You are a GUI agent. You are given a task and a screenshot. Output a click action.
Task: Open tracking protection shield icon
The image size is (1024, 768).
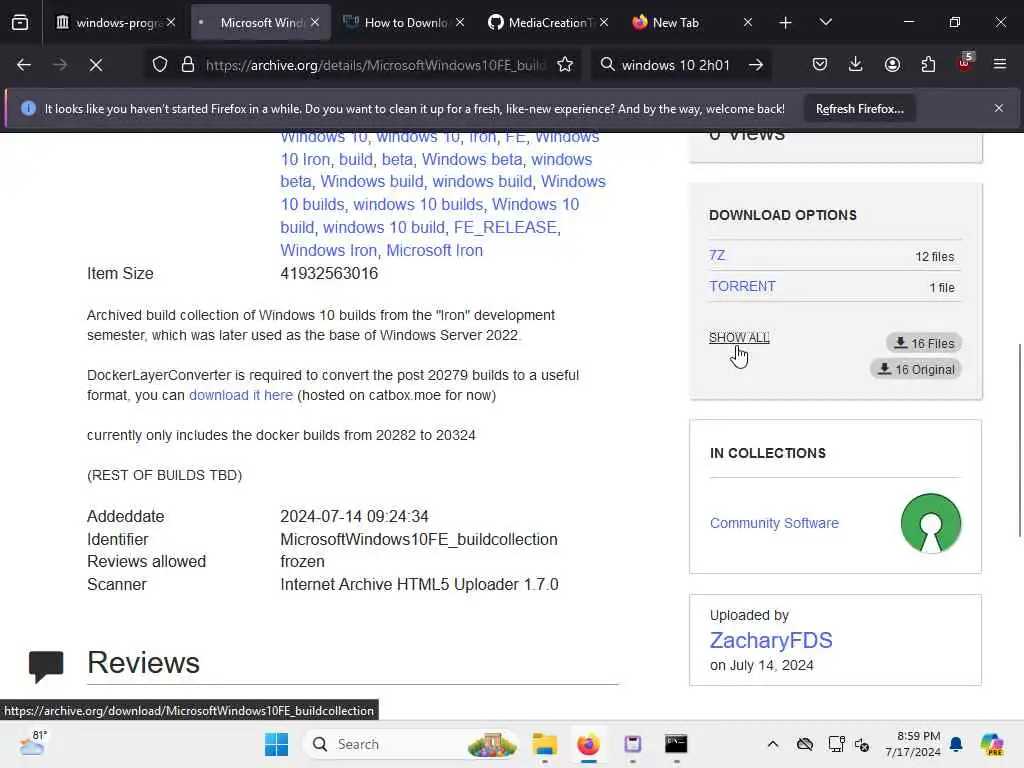[x=160, y=65]
